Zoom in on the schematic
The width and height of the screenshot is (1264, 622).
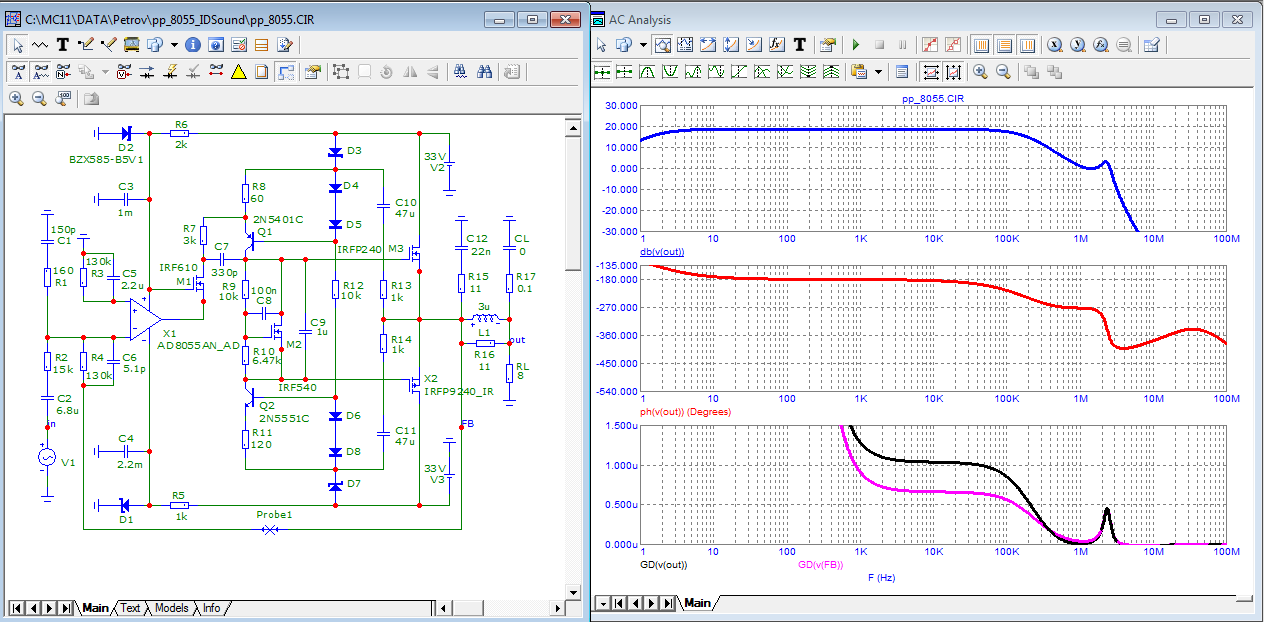tap(17, 98)
